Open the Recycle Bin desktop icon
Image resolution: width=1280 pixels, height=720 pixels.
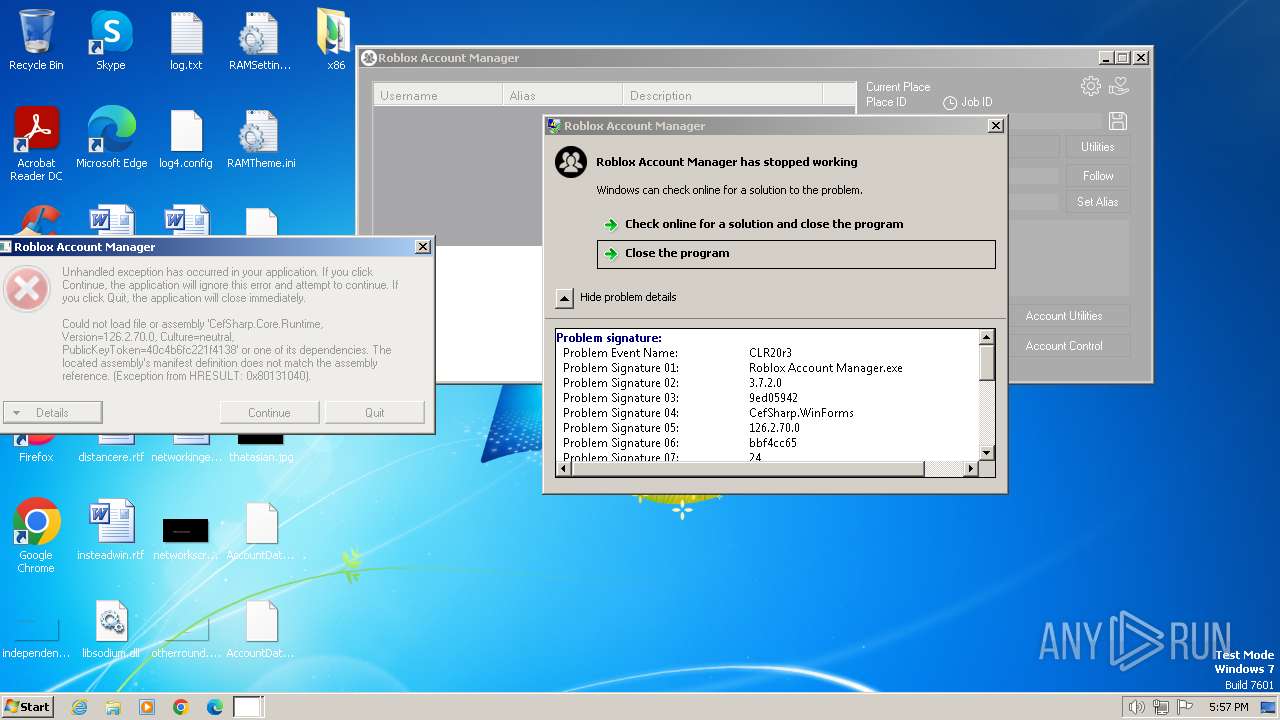[x=36, y=40]
